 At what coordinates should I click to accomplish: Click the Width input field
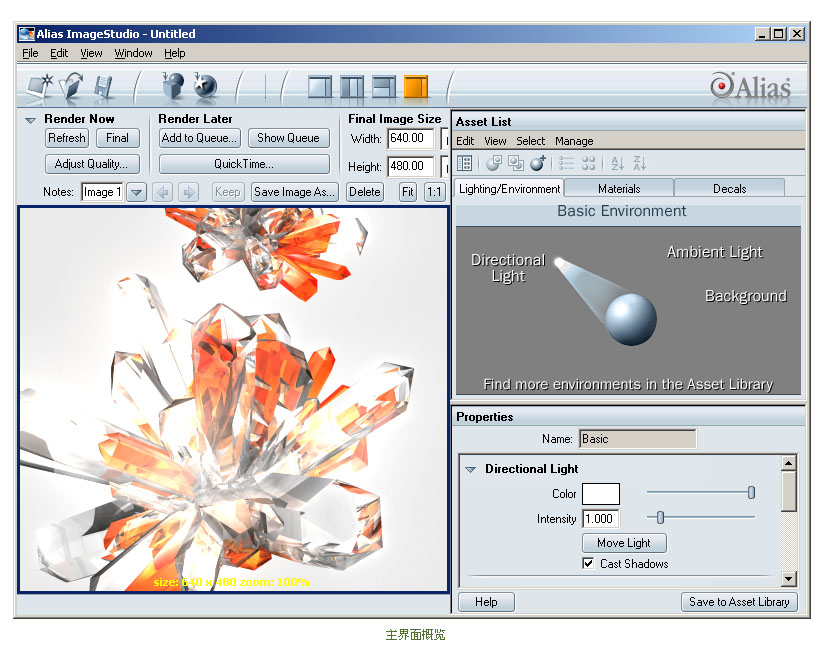pos(410,139)
